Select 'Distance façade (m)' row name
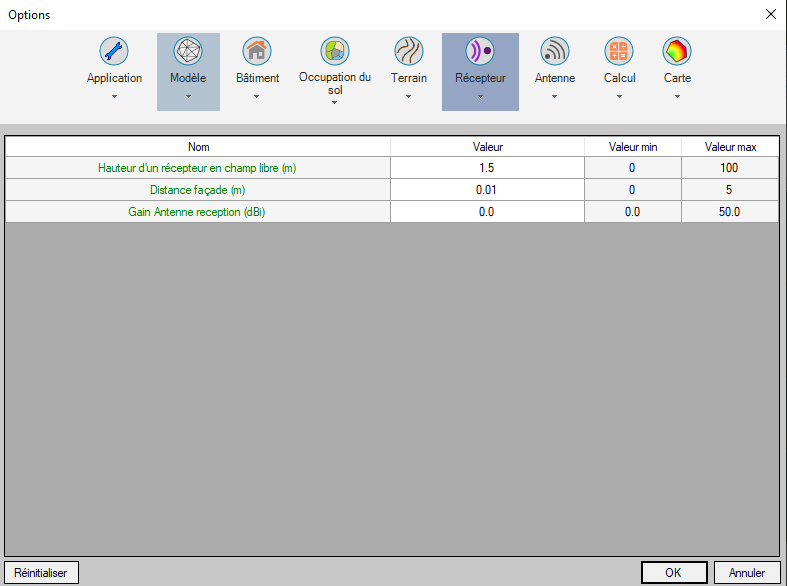787x586 pixels. pos(197,190)
